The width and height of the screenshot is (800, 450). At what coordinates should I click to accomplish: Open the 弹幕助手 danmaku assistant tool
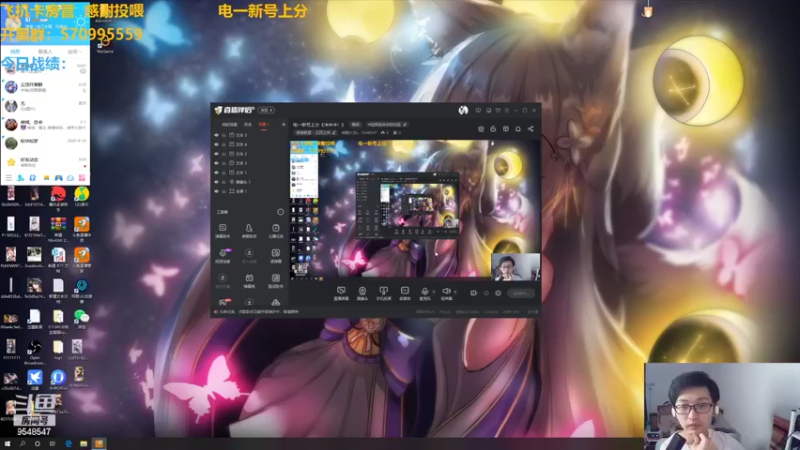pyautogui.click(x=222, y=231)
